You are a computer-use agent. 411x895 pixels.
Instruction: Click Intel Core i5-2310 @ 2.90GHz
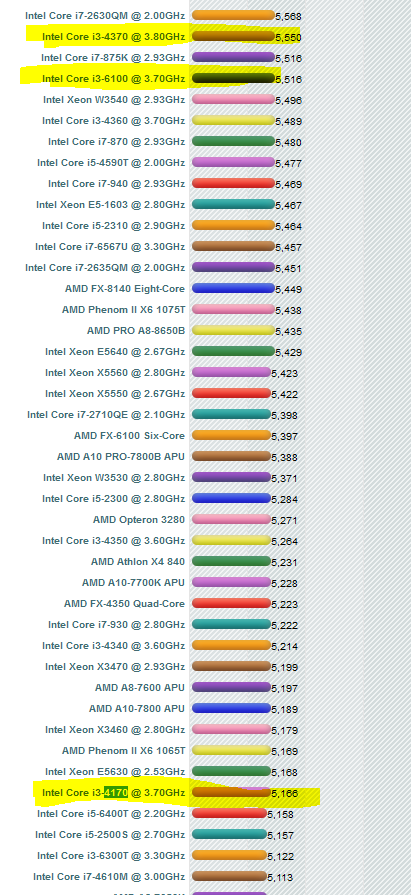114,225
